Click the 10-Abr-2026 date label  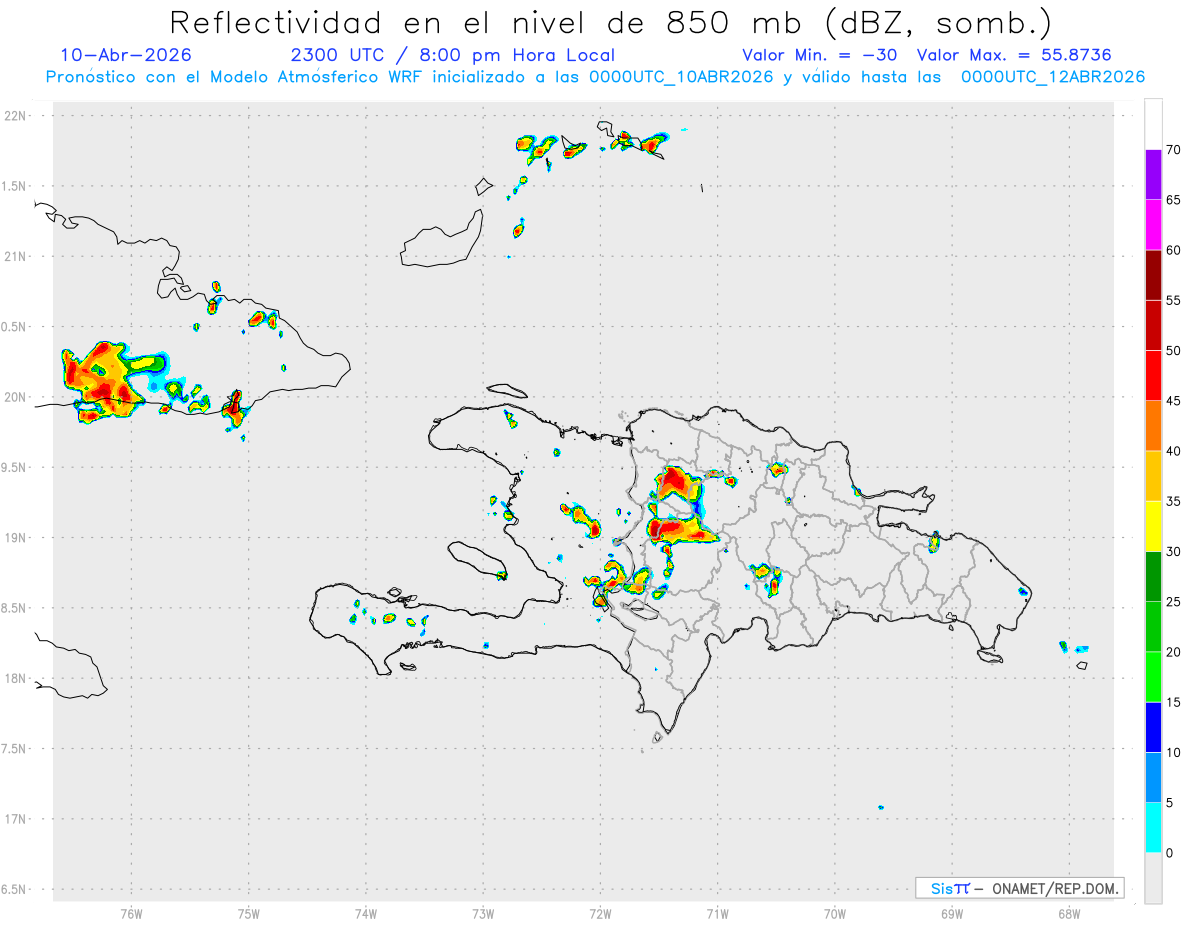pos(126,55)
